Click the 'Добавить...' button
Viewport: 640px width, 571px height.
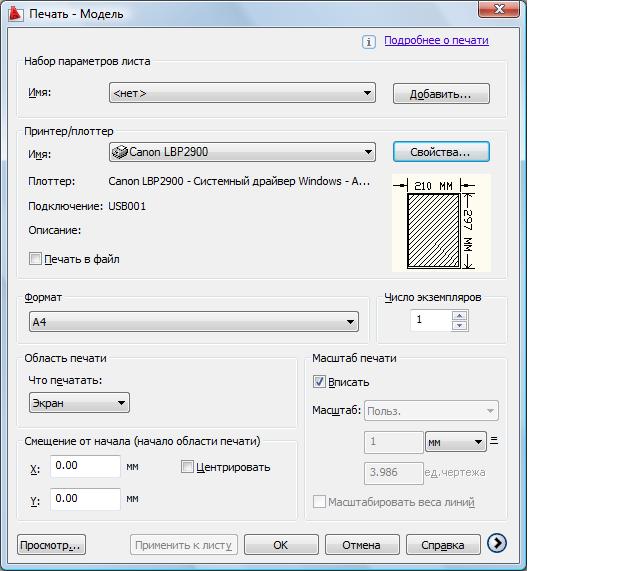[x=441, y=94]
